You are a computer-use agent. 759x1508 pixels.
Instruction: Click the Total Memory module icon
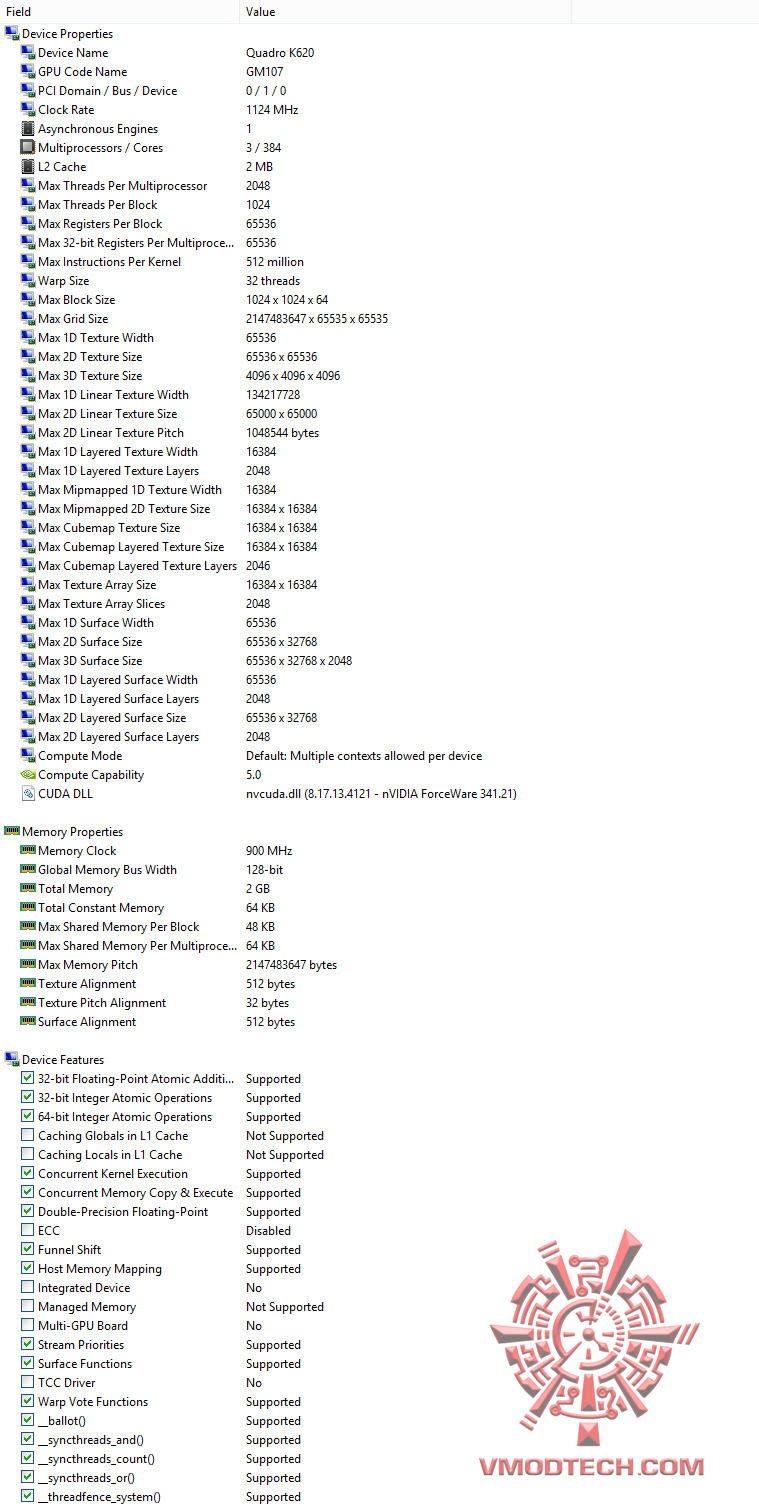coord(28,888)
